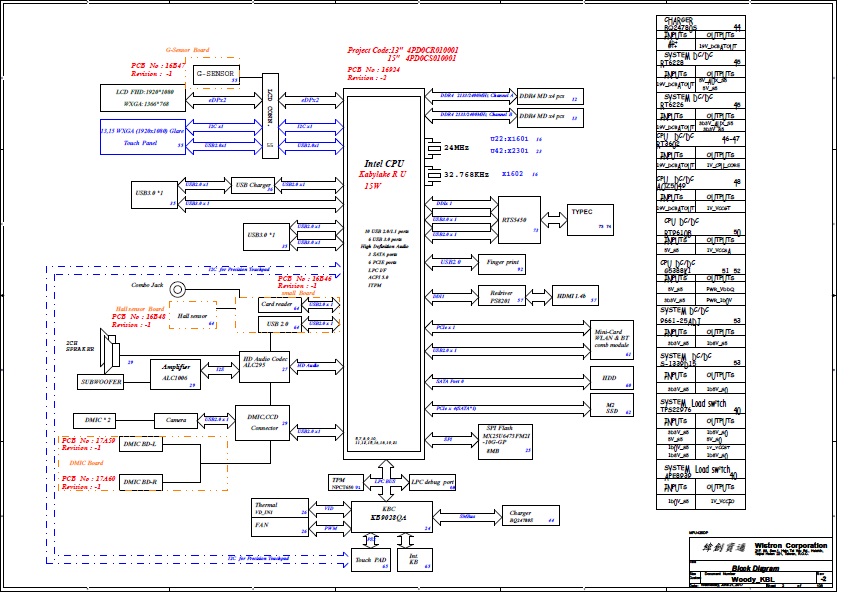Click the Hall sensor block

click(x=193, y=316)
